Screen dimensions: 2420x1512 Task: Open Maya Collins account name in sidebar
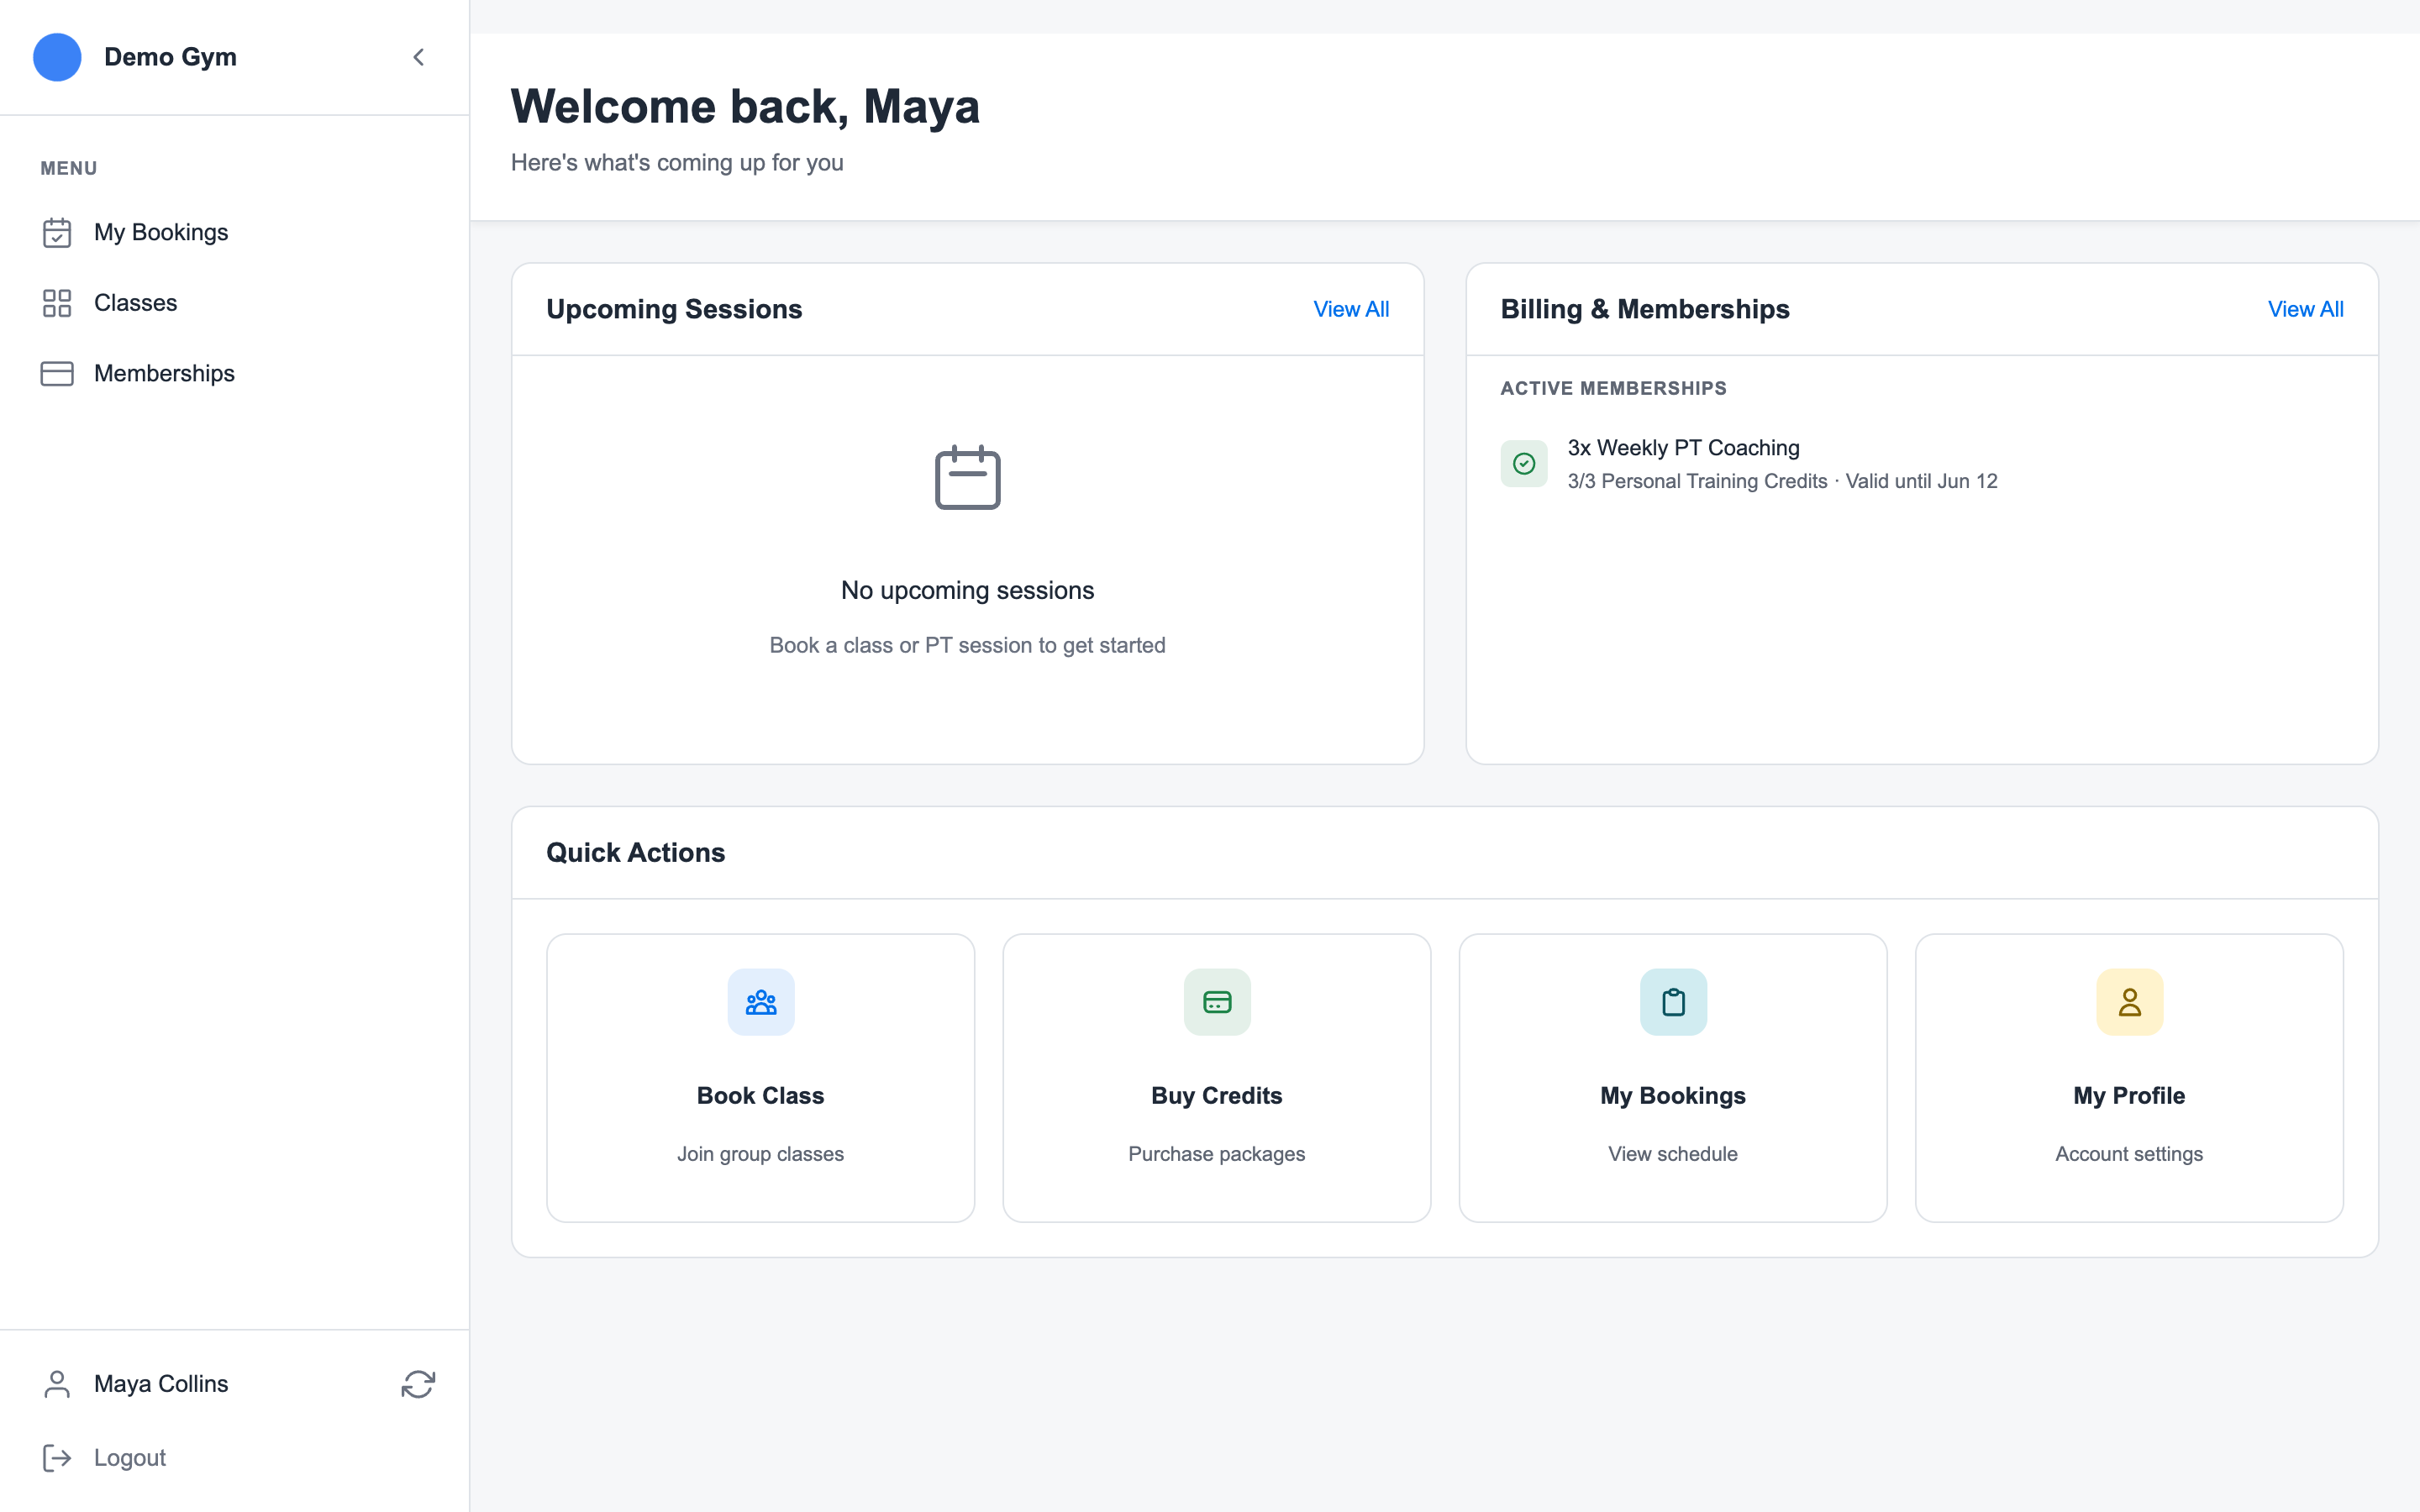[161, 1384]
